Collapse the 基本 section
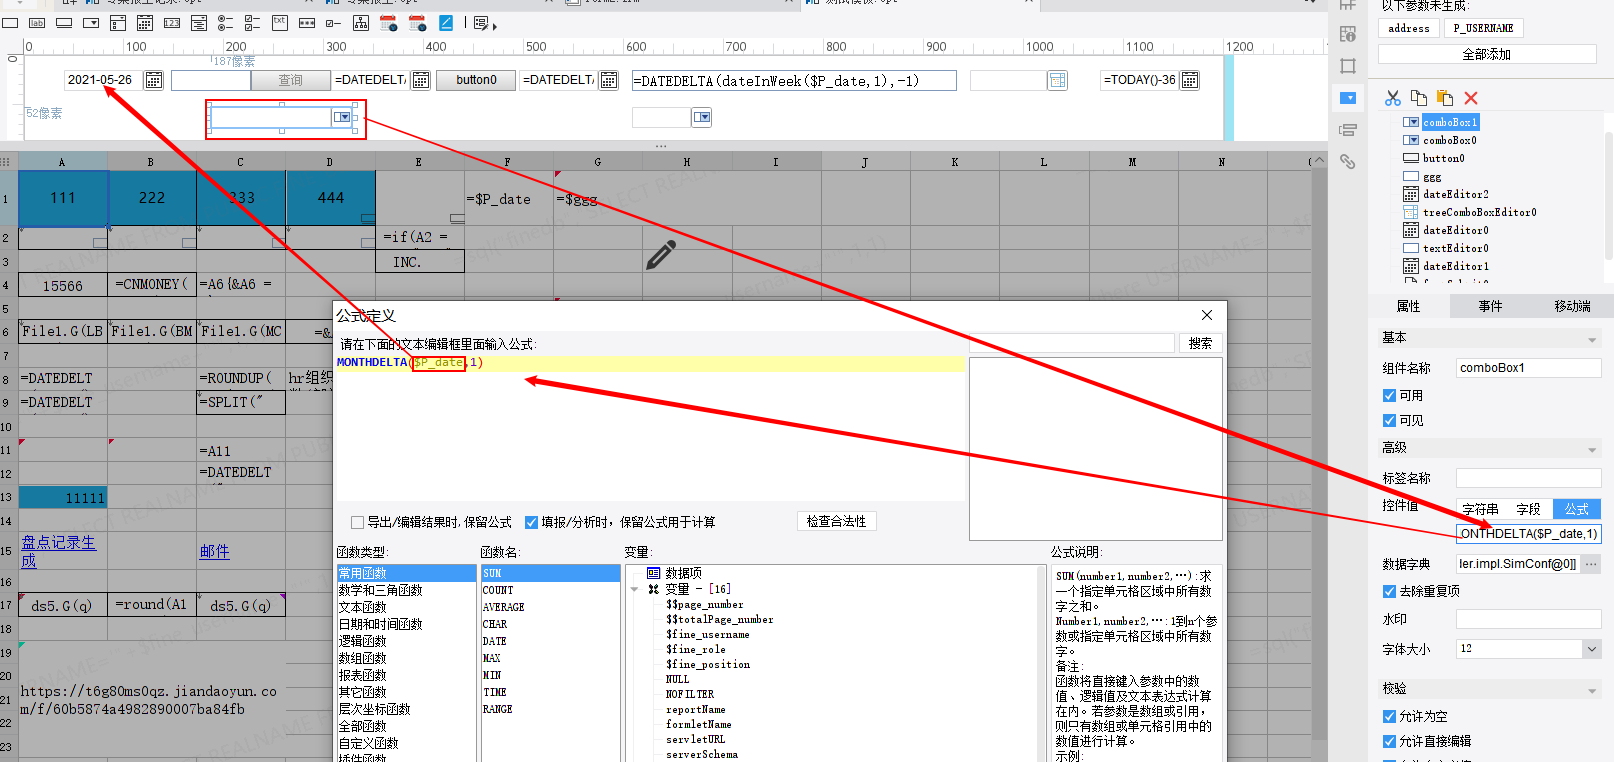The width and height of the screenshot is (1614, 762). 1592,340
